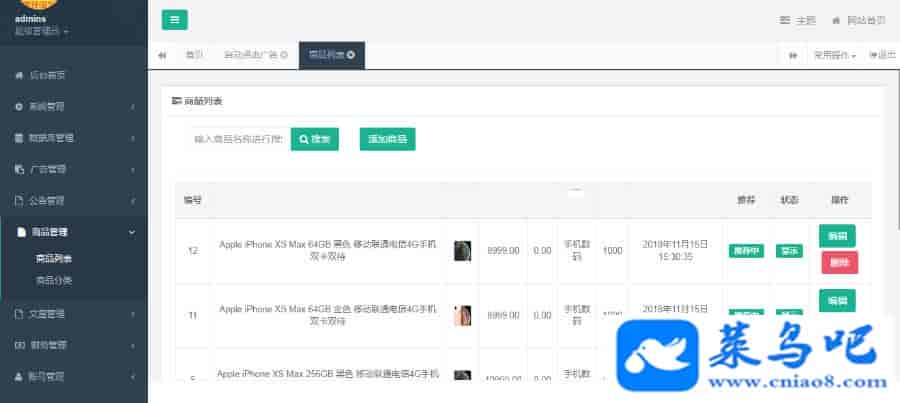Click the 退出 logout link
The image size is (900, 403).
click(883, 56)
